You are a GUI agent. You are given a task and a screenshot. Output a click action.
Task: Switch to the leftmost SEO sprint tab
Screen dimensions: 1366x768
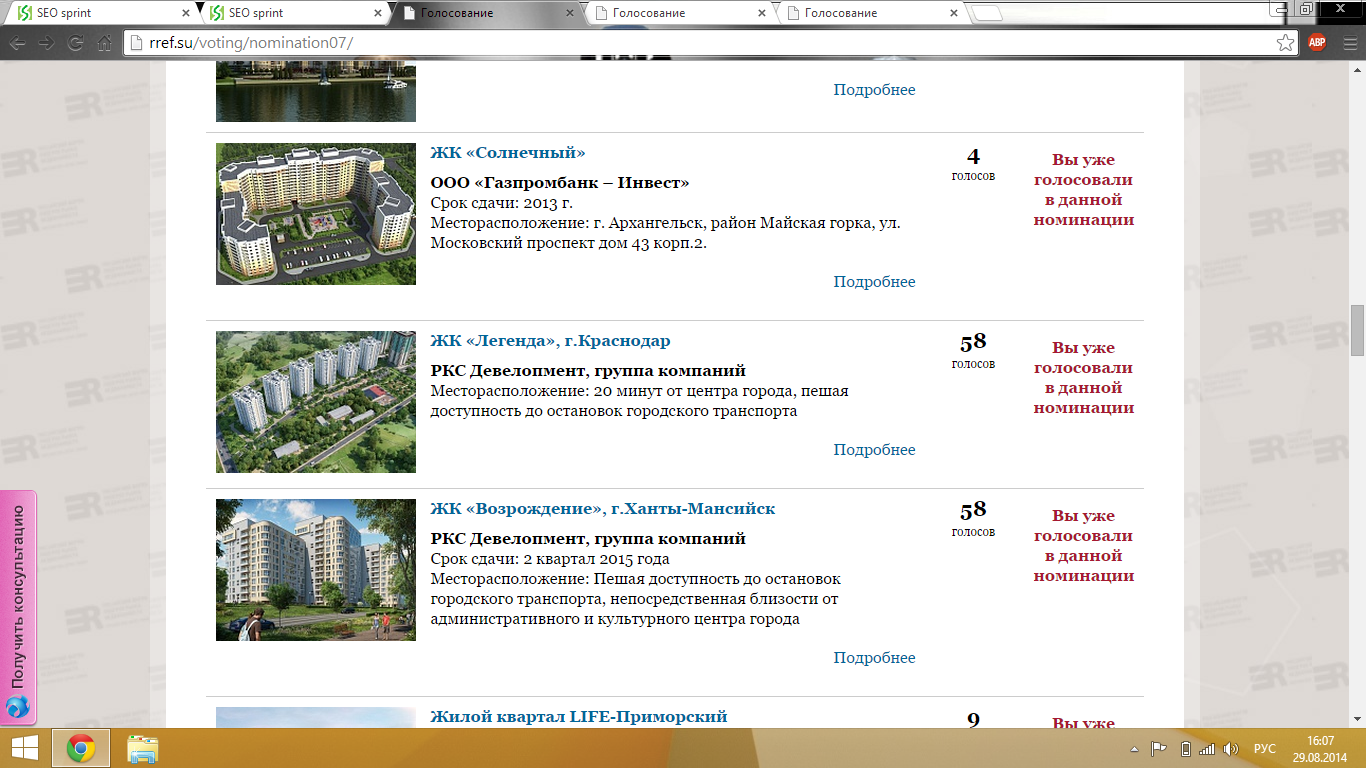tap(100, 13)
